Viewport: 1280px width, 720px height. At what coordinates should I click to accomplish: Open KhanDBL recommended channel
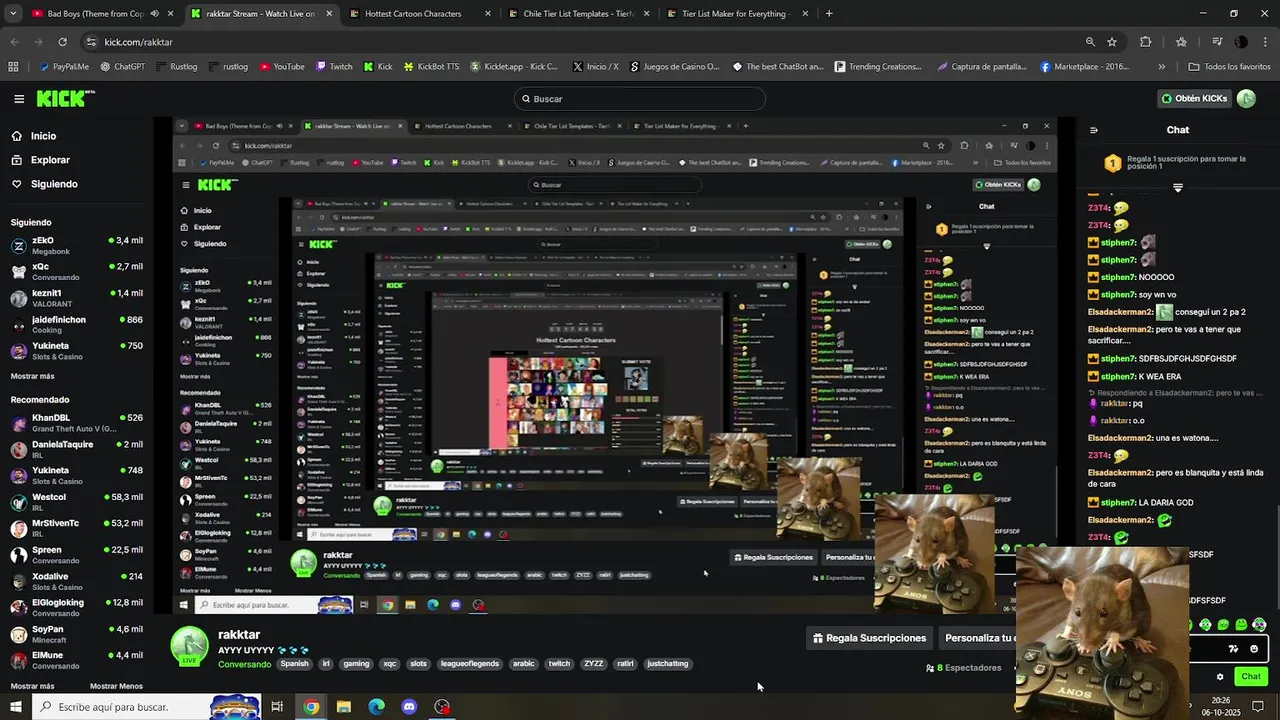tap(77, 423)
